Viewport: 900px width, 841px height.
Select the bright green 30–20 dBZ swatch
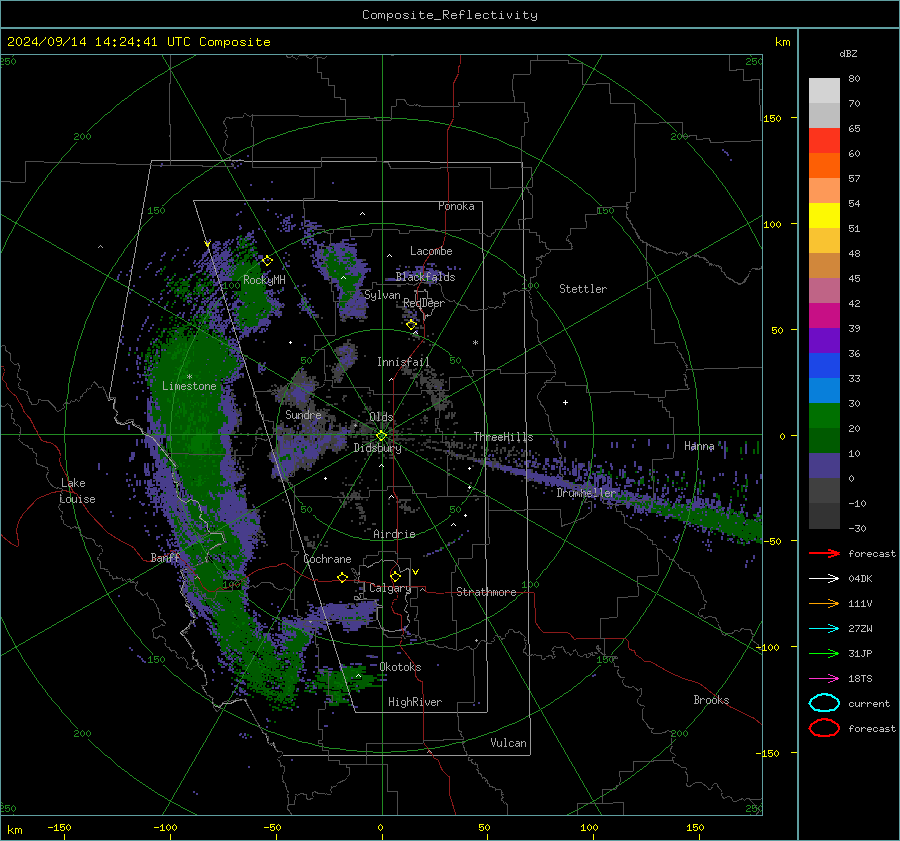pos(824,416)
